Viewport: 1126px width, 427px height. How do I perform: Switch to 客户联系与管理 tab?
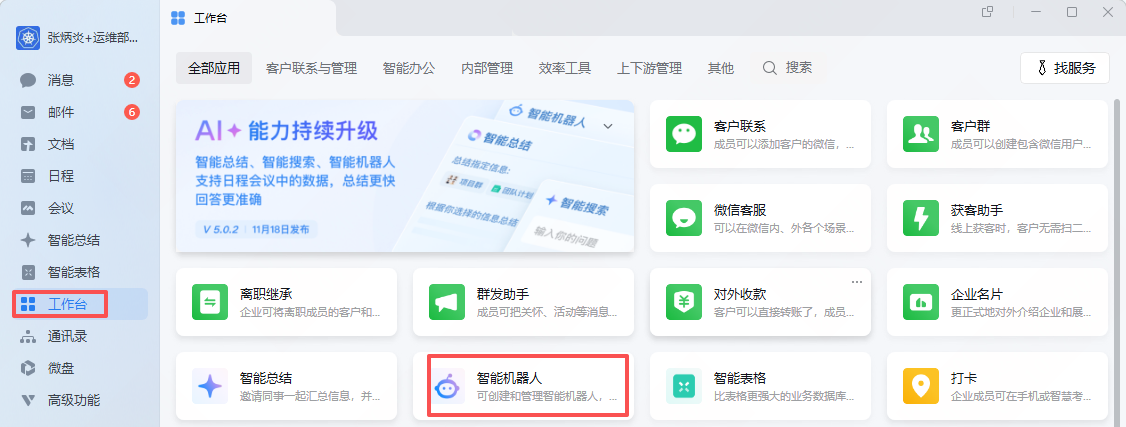(311, 68)
